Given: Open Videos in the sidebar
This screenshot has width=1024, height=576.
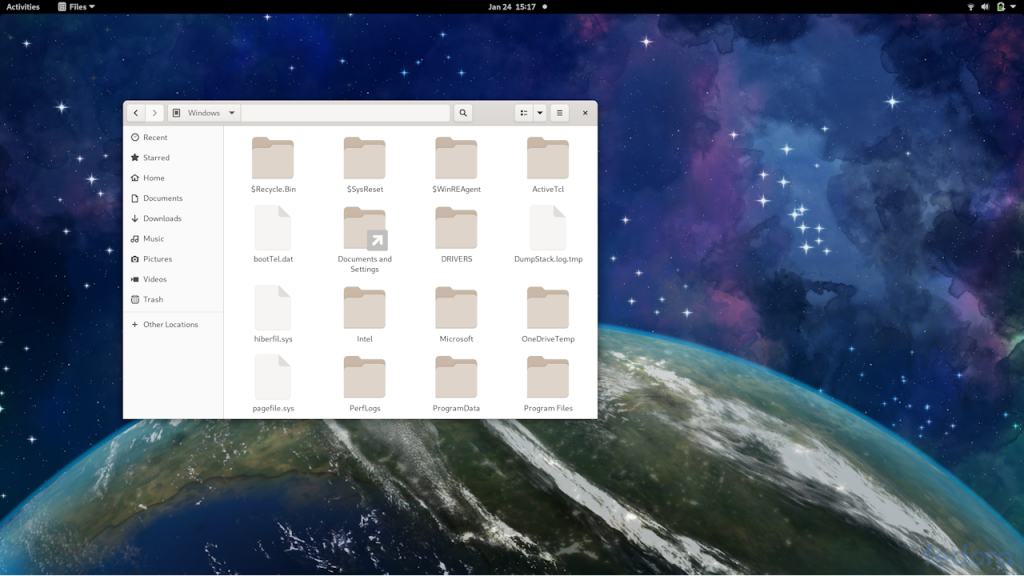Looking at the screenshot, I should click(173, 279).
